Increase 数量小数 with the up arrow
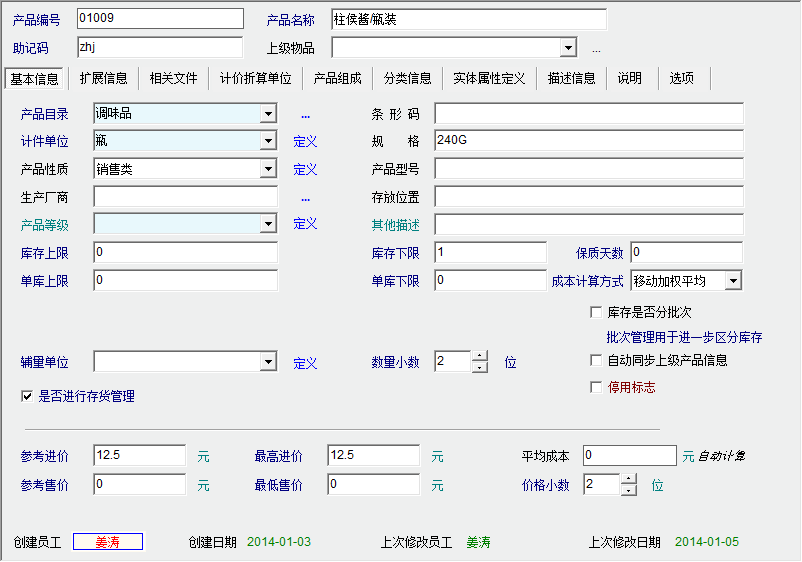This screenshot has width=802, height=562. pyautogui.click(x=480, y=356)
